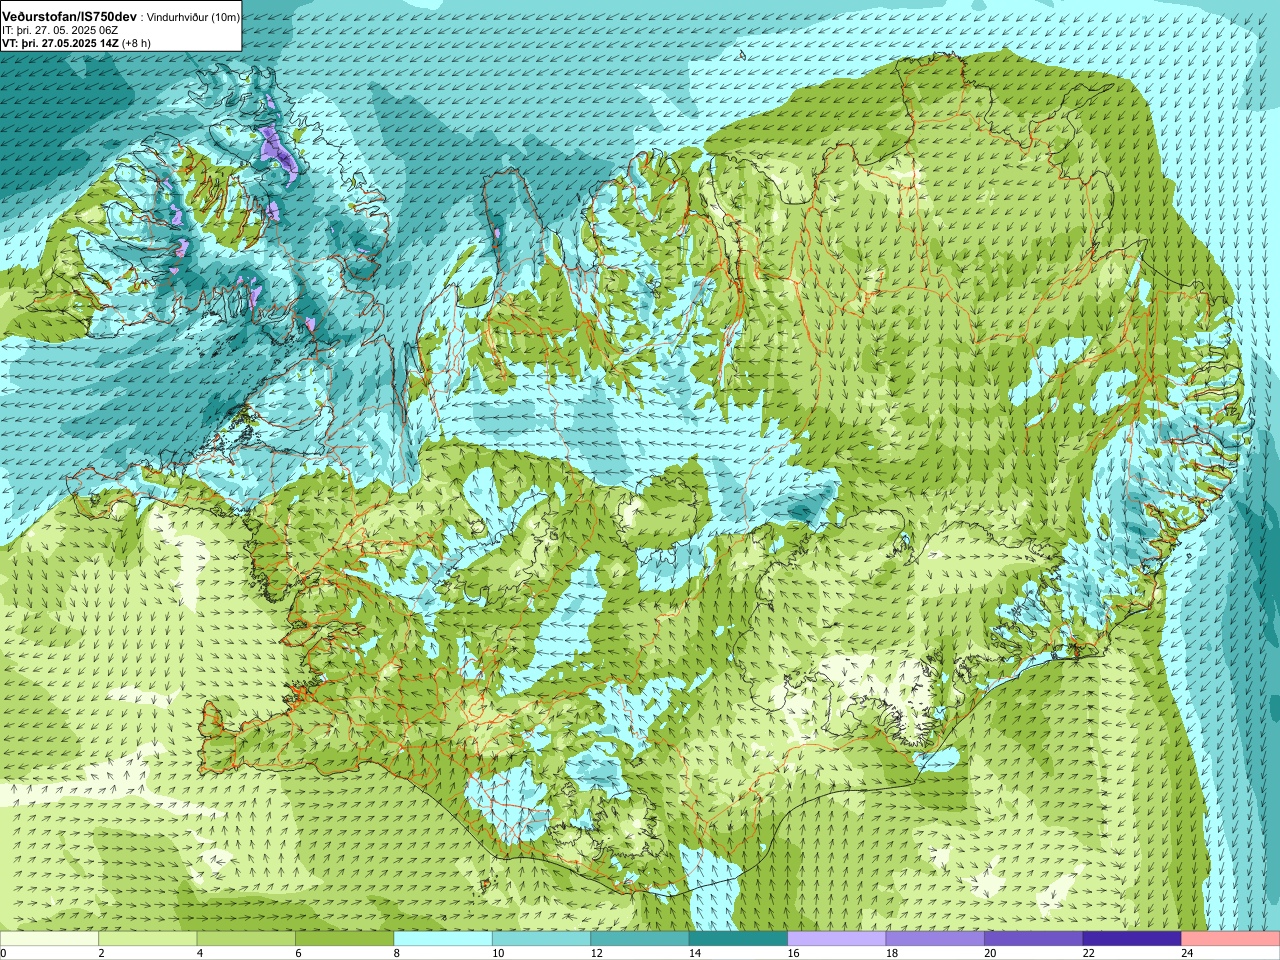The width and height of the screenshot is (1280, 960).
Task: Click the legend scale value 16
Action: pyautogui.click(x=793, y=953)
